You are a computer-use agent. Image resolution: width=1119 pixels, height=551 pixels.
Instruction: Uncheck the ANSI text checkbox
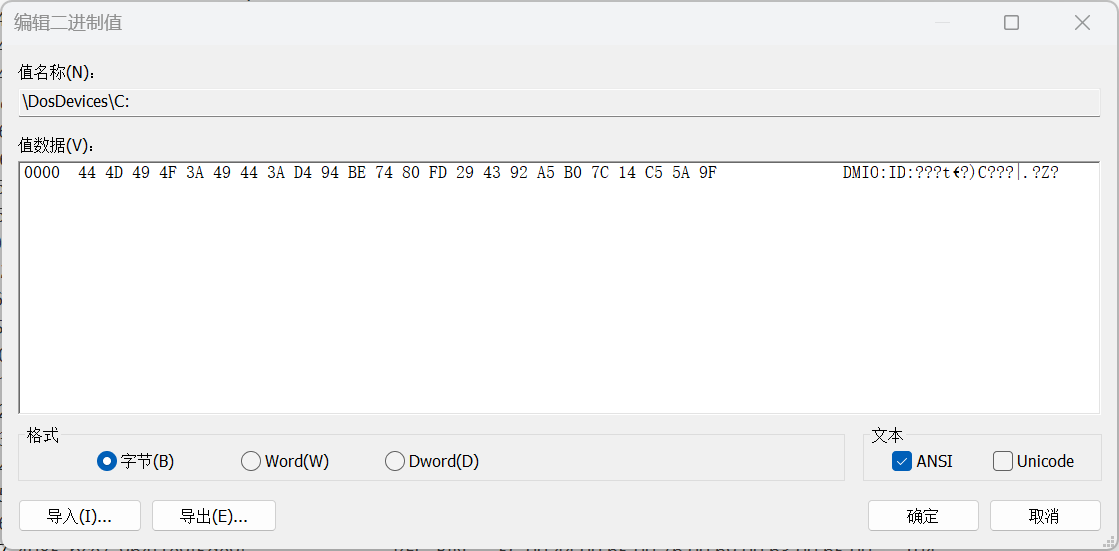[902, 461]
